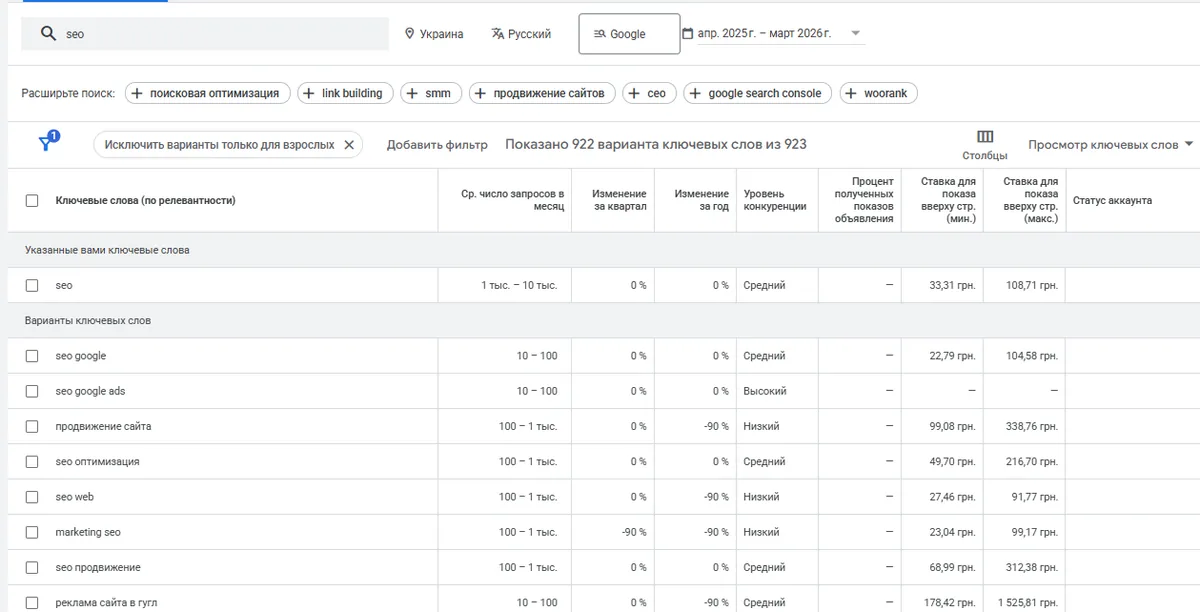Sort by Уровень конкуренции column header

(x=774, y=200)
